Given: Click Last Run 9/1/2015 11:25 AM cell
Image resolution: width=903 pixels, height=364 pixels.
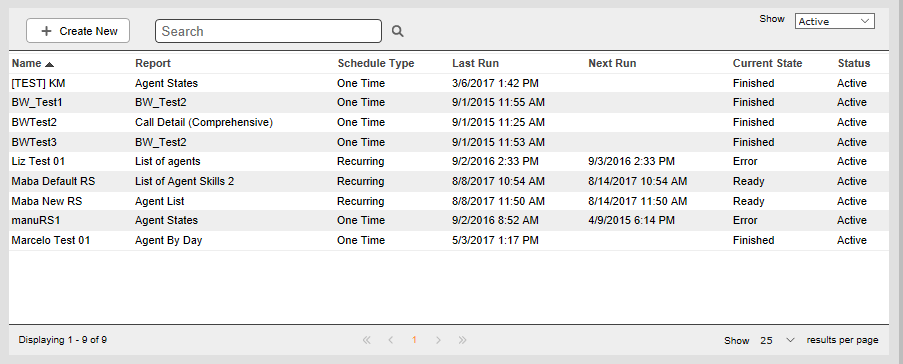Looking at the screenshot, I should 498,122.
